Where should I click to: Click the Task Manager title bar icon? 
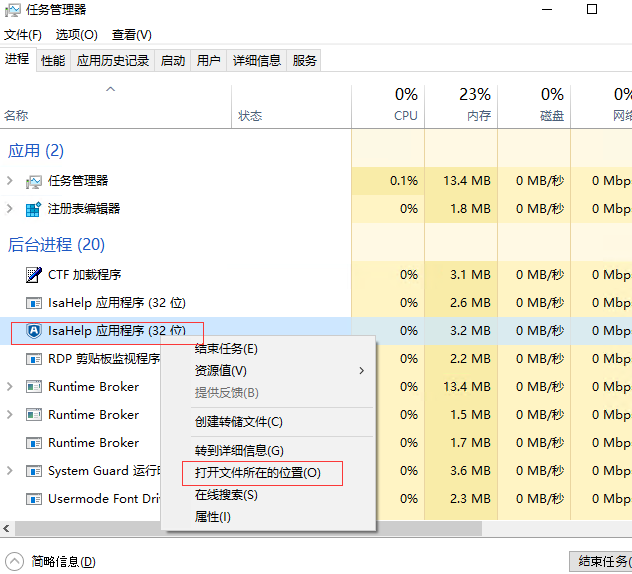(x=12, y=10)
